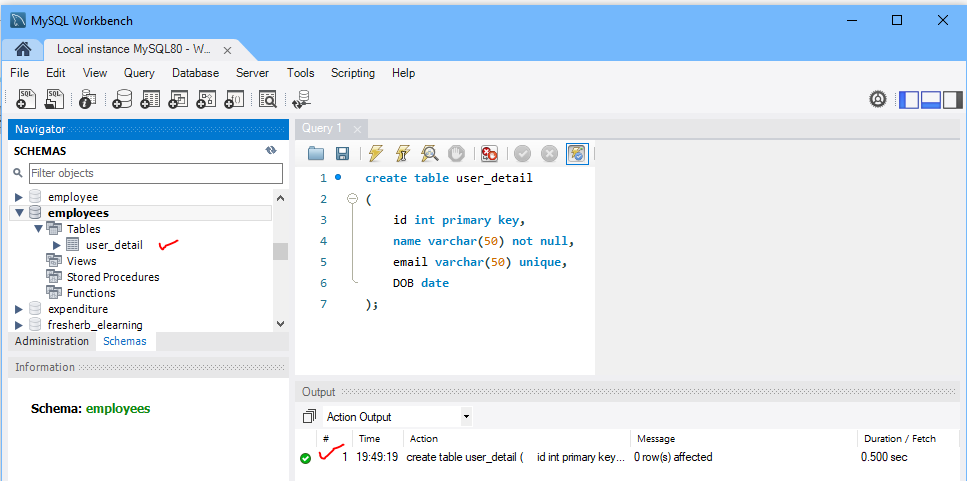Open the View menu

(95, 73)
